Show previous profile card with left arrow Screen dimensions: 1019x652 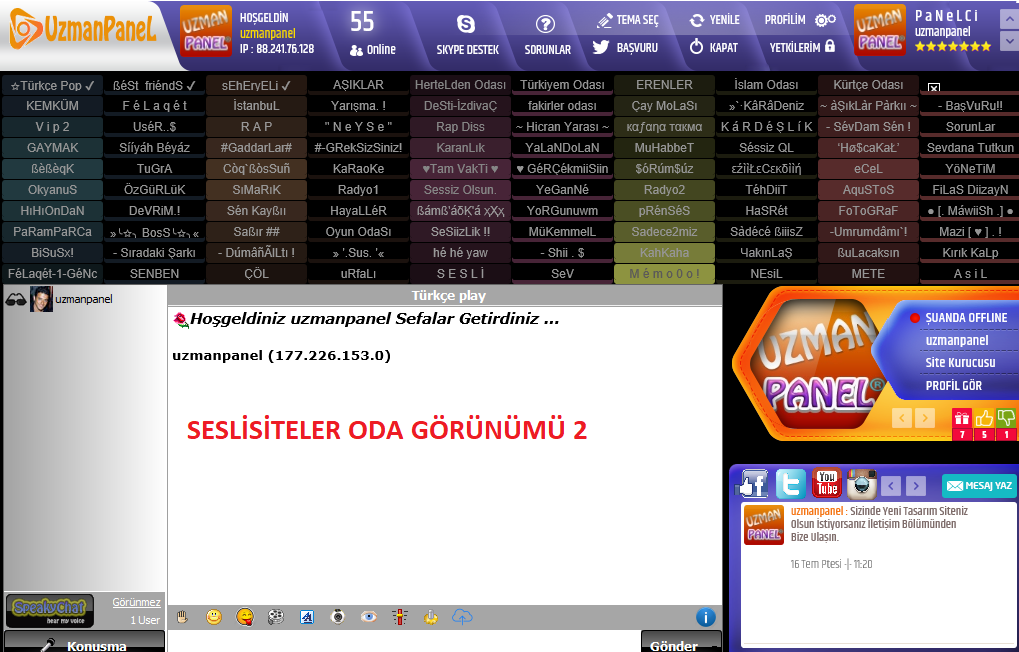pyautogui.click(x=901, y=417)
